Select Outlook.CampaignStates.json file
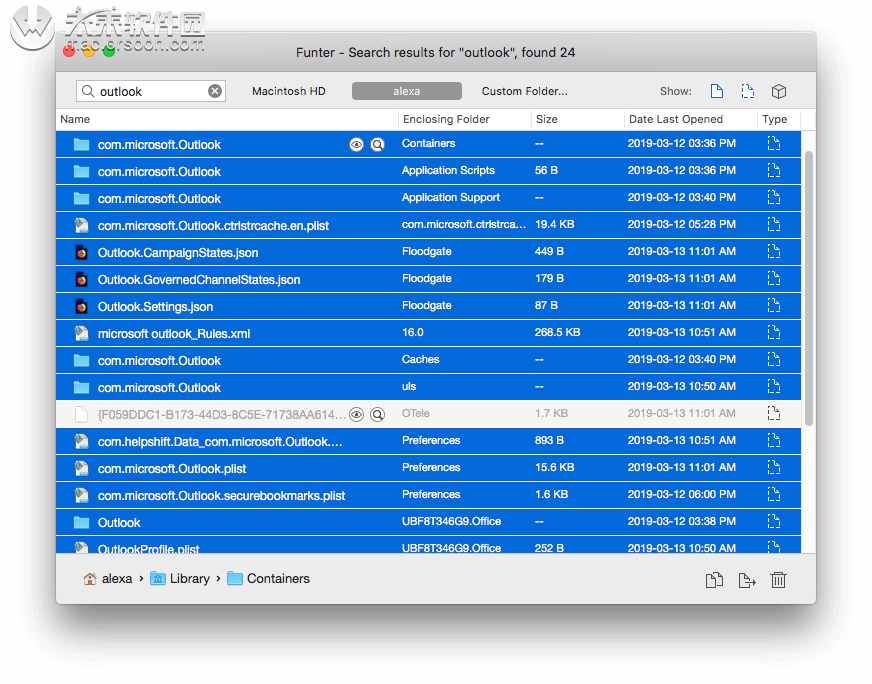The height and width of the screenshot is (684, 872). [x=428, y=252]
